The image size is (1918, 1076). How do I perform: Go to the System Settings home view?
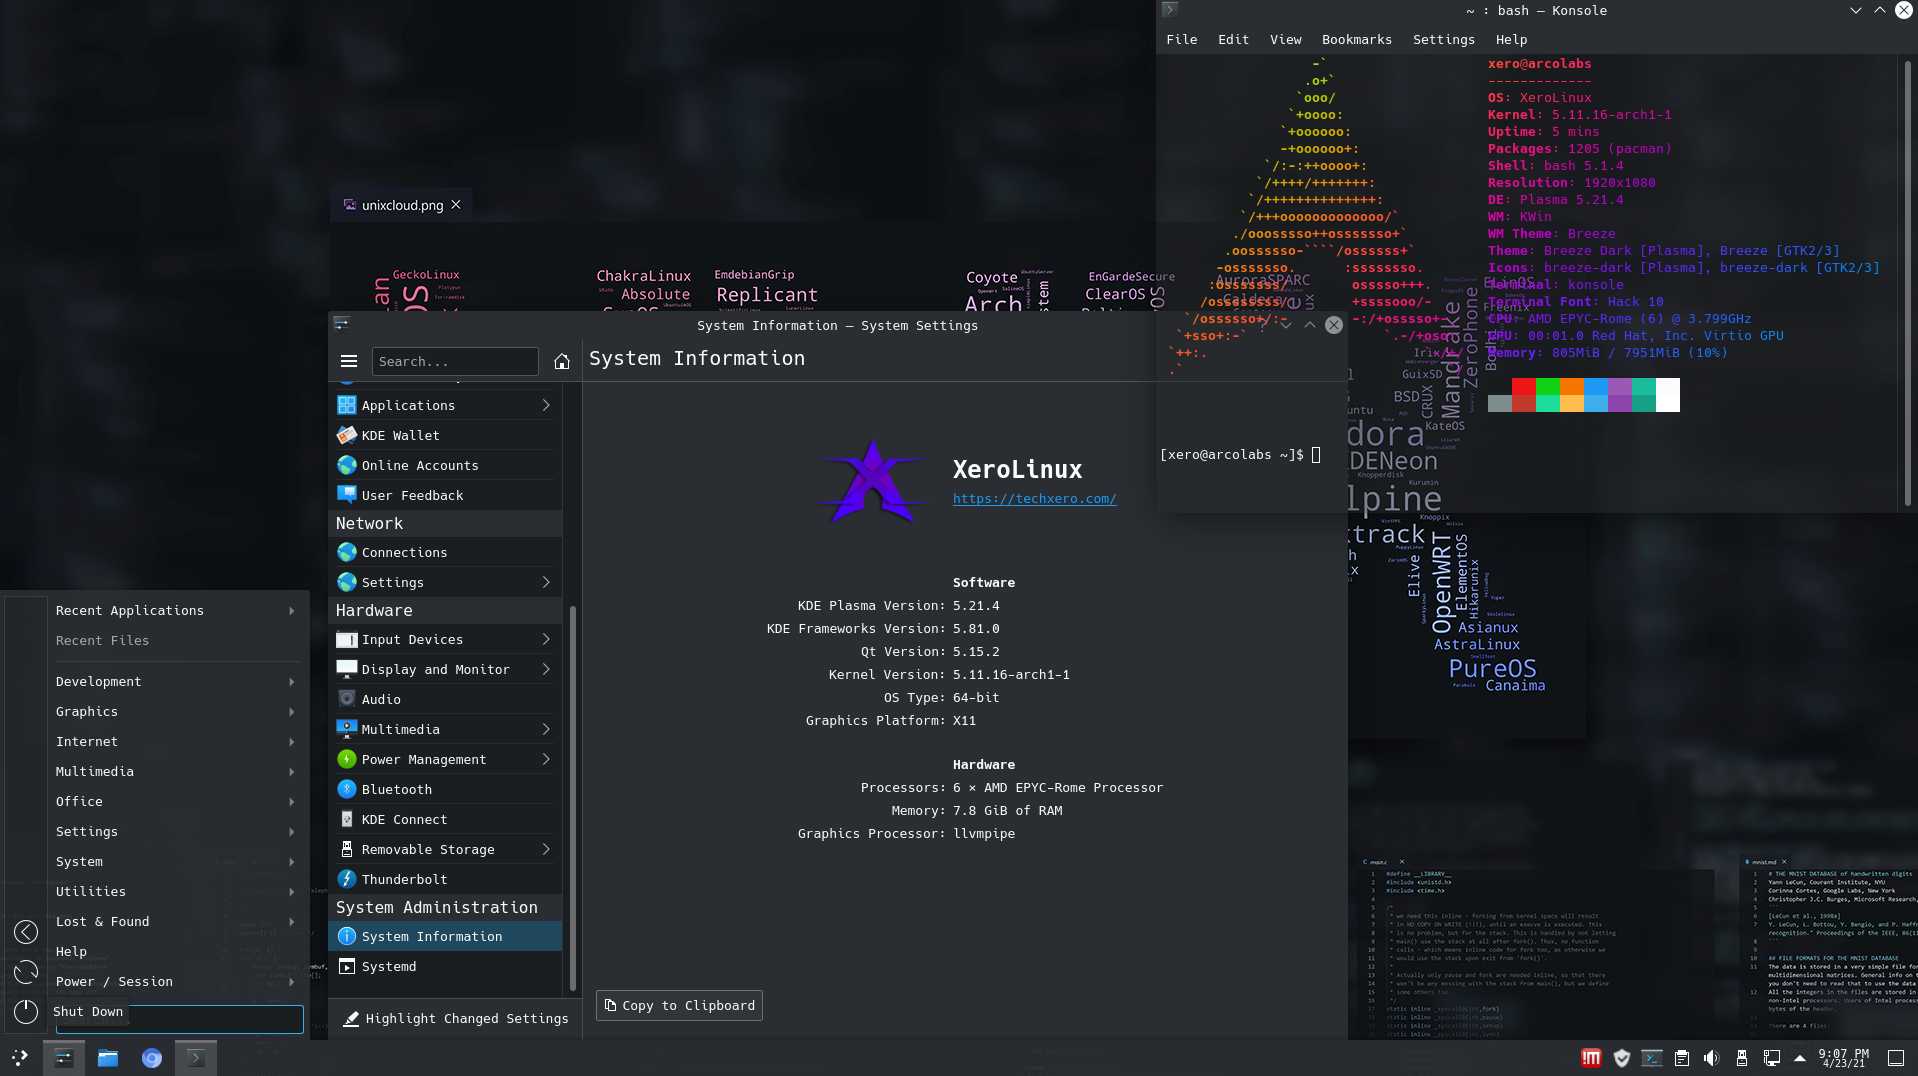562,361
